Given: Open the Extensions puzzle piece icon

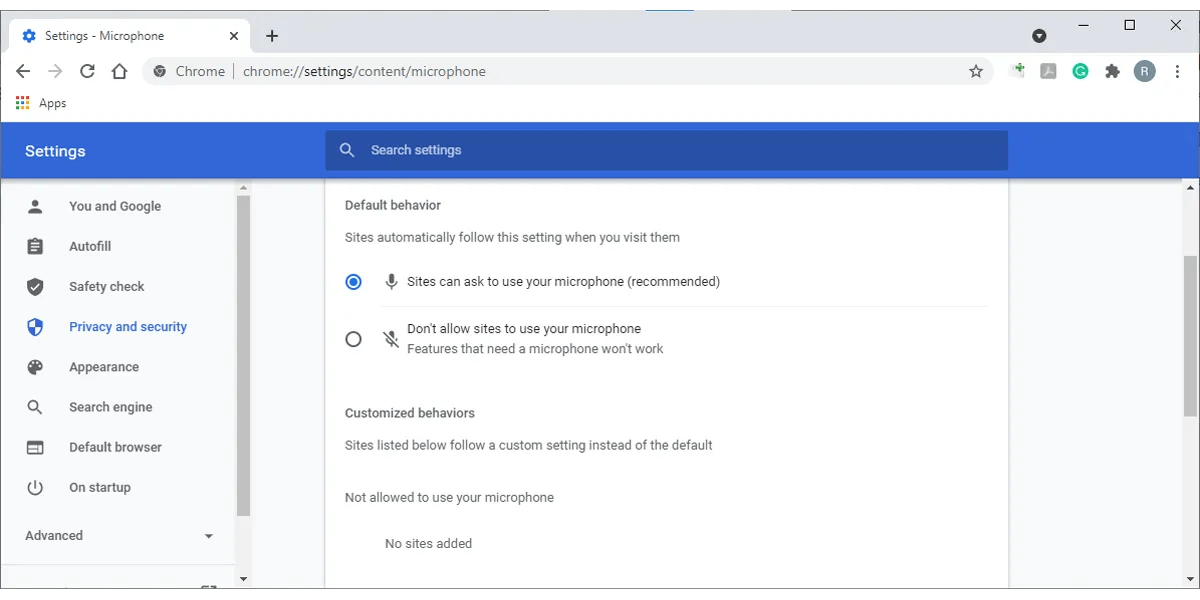Looking at the screenshot, I should pos(1112,71).
